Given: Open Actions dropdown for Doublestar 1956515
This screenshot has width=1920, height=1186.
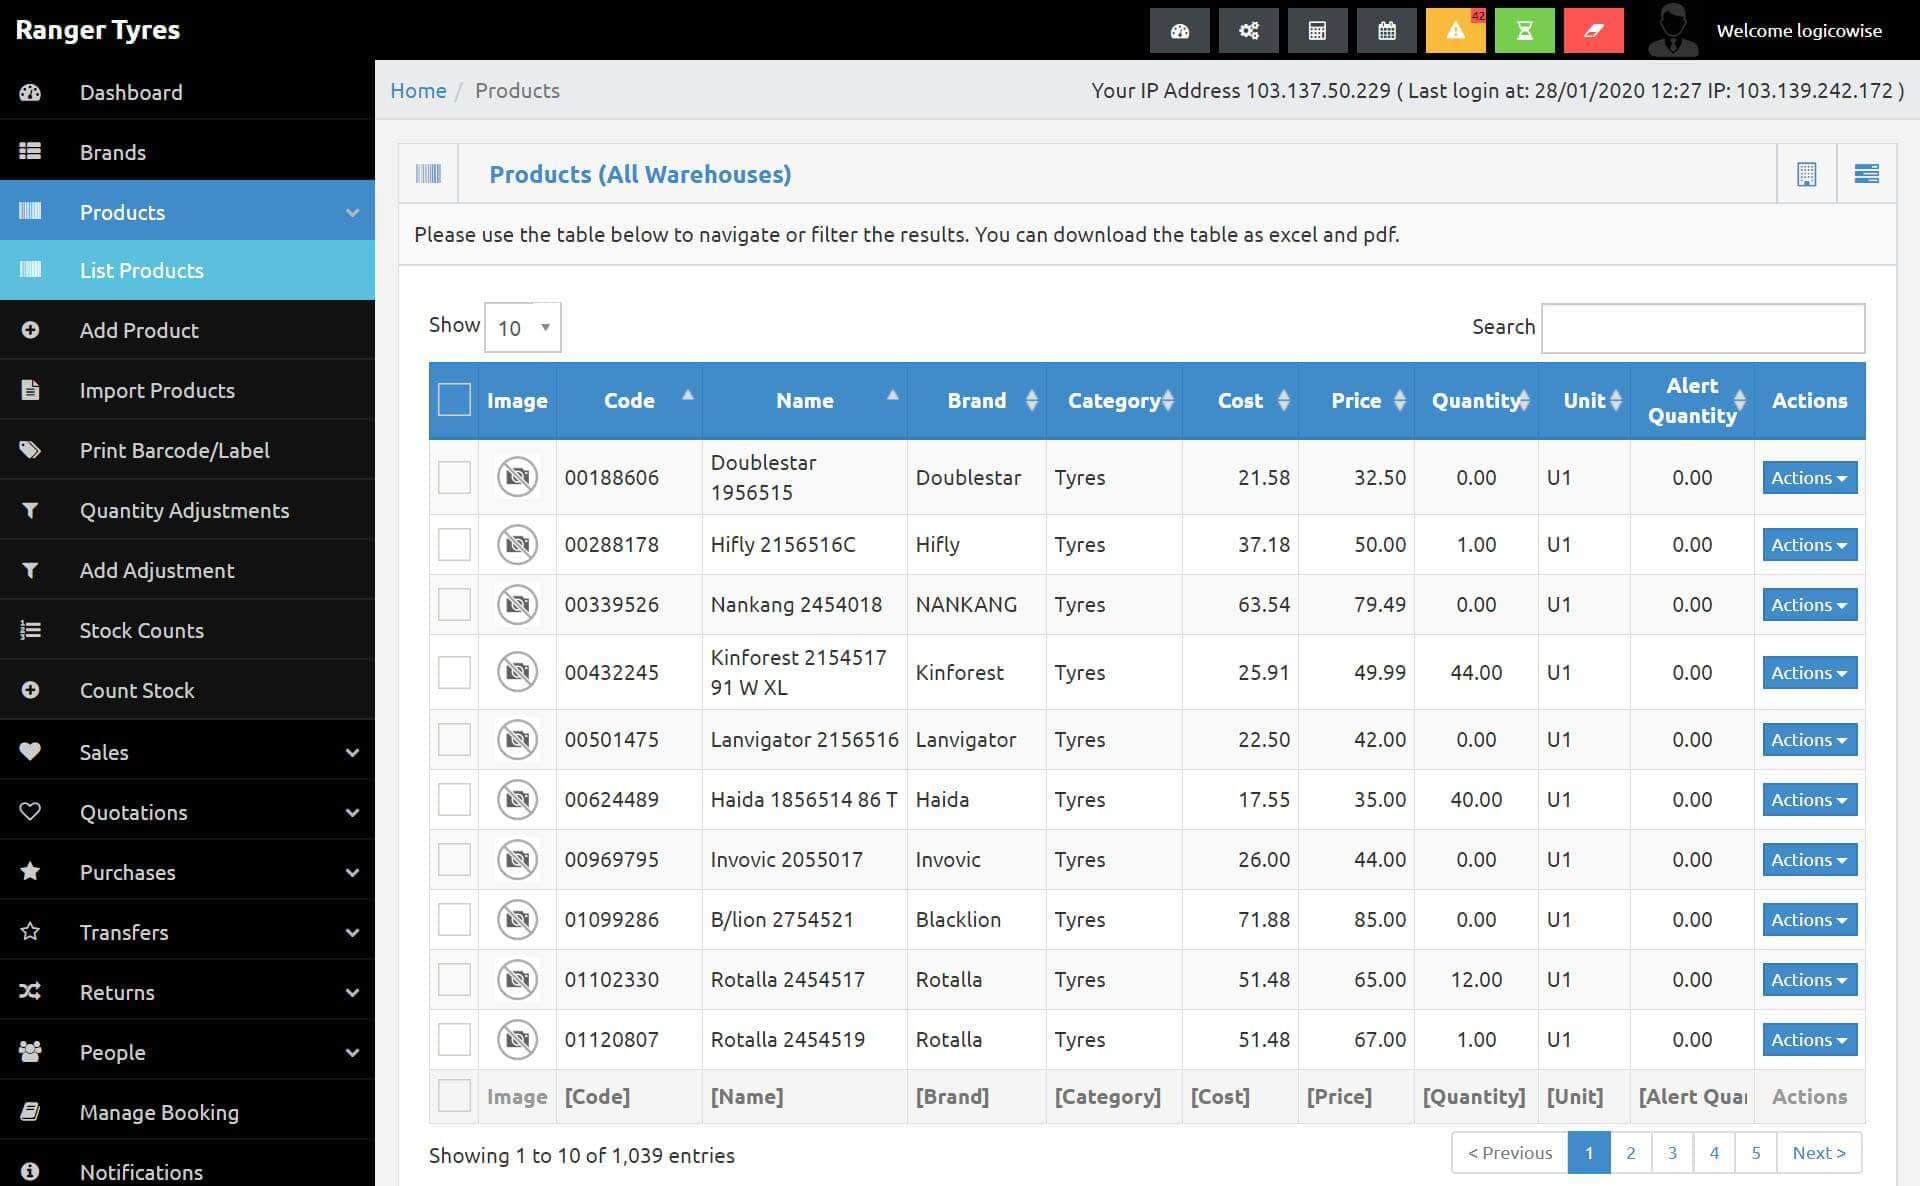Looking at the screenshot, I should click(1808, 478).
